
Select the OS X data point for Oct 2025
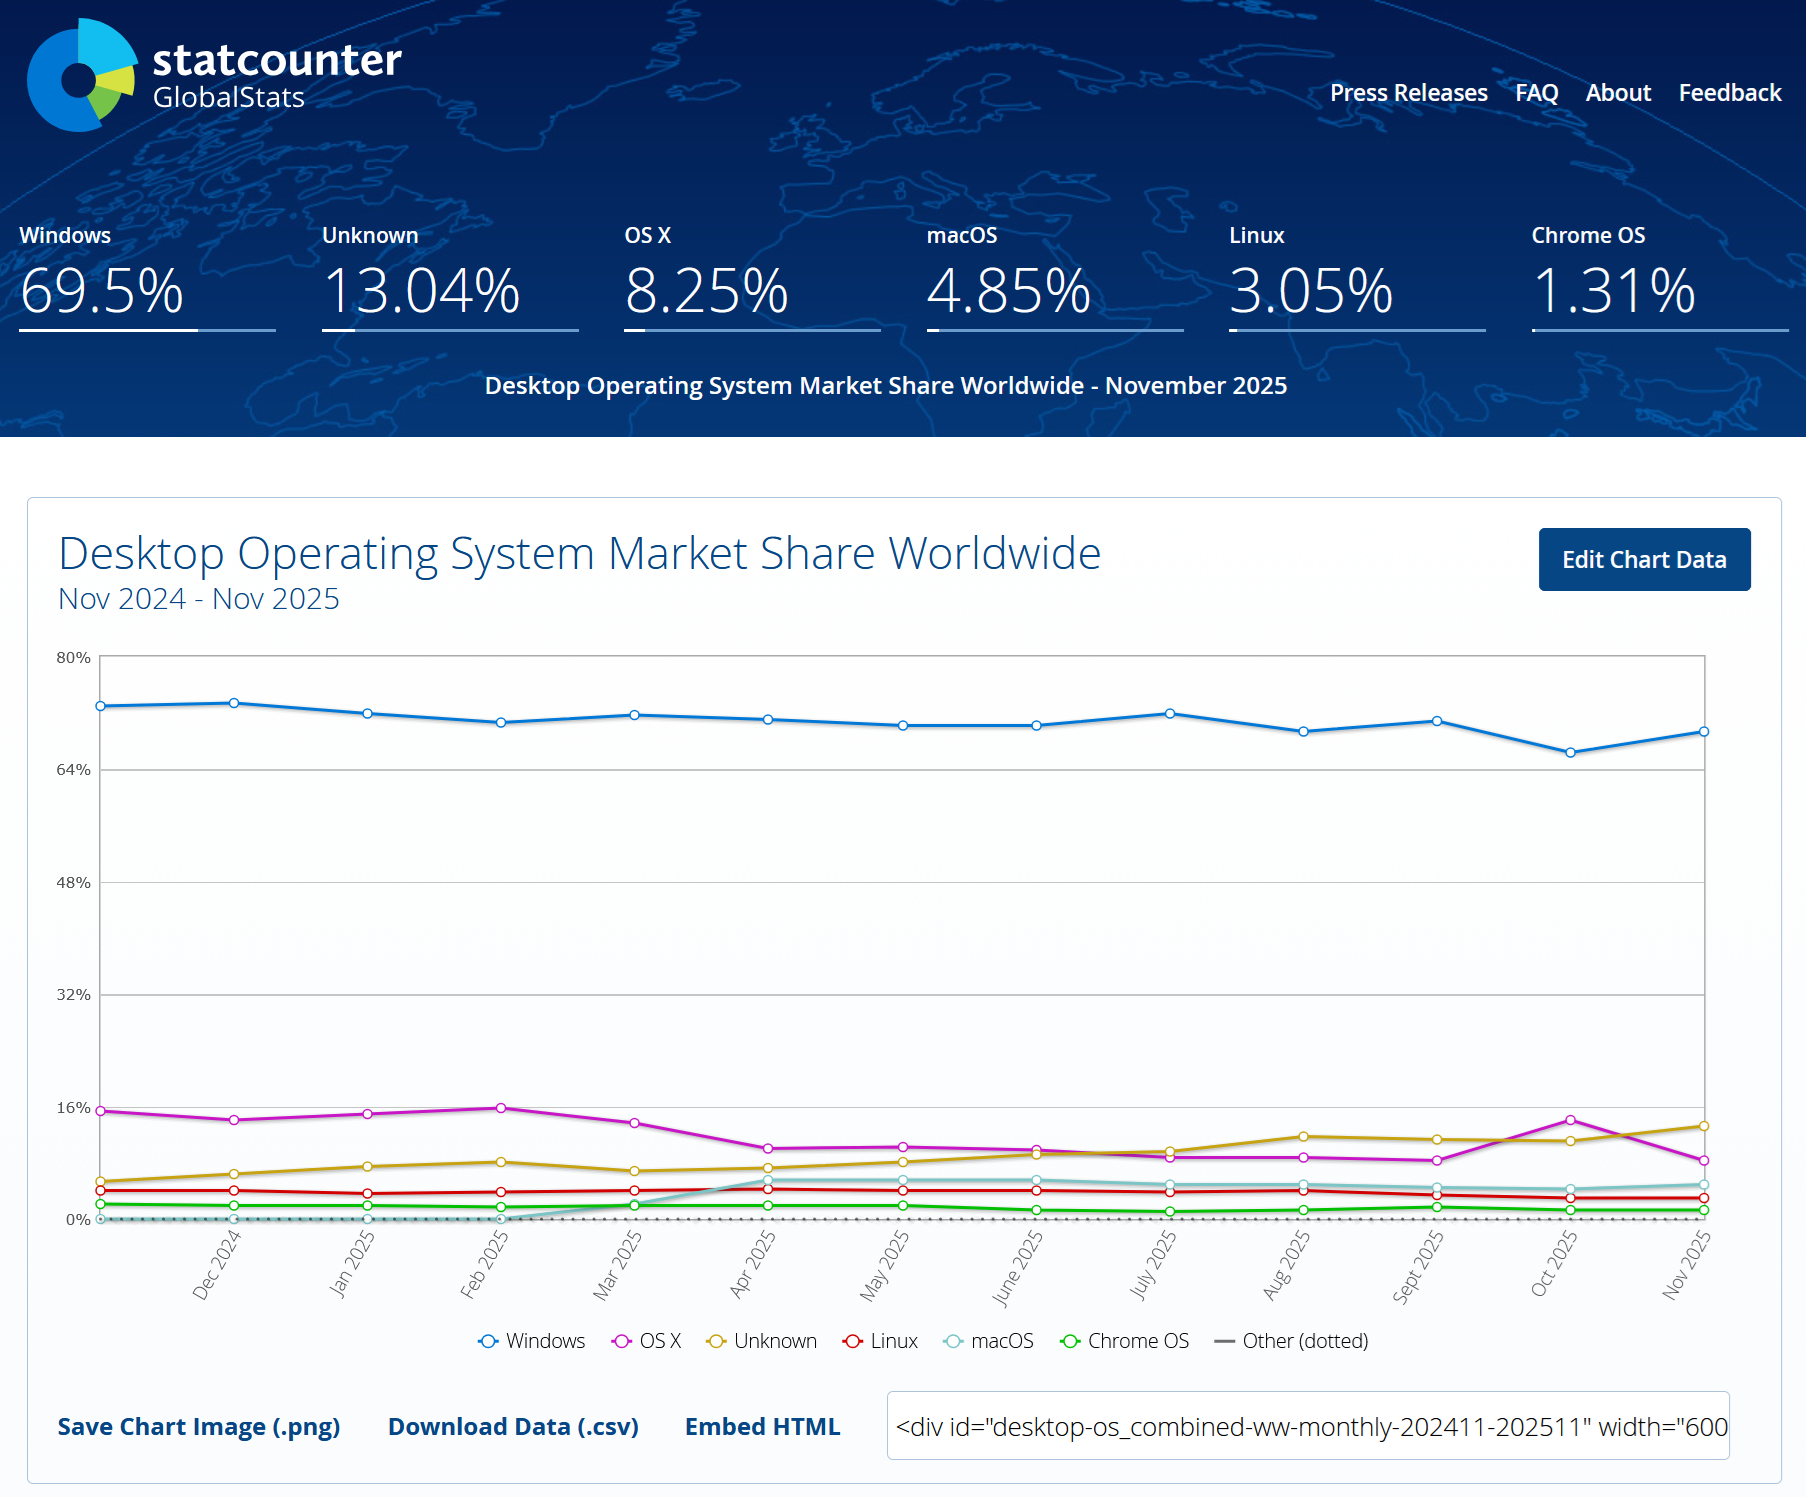click(x=1570, y=1120)
